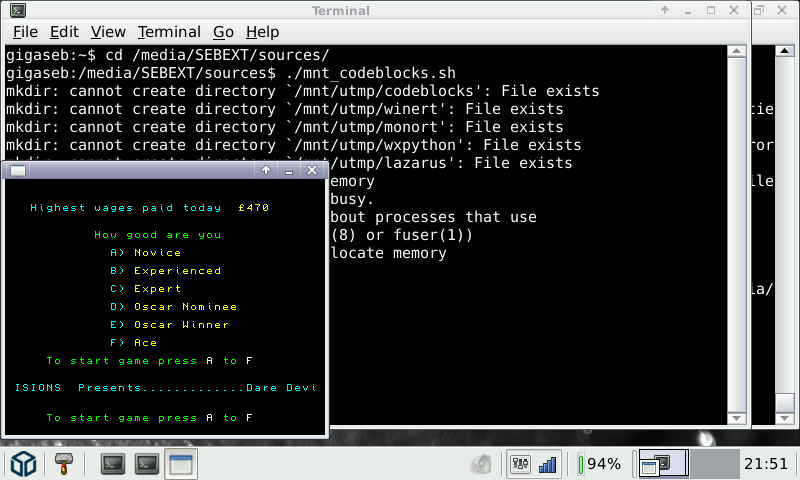
Task: Open the game window's title bar menu icon
Action: (x=18, y=171)
